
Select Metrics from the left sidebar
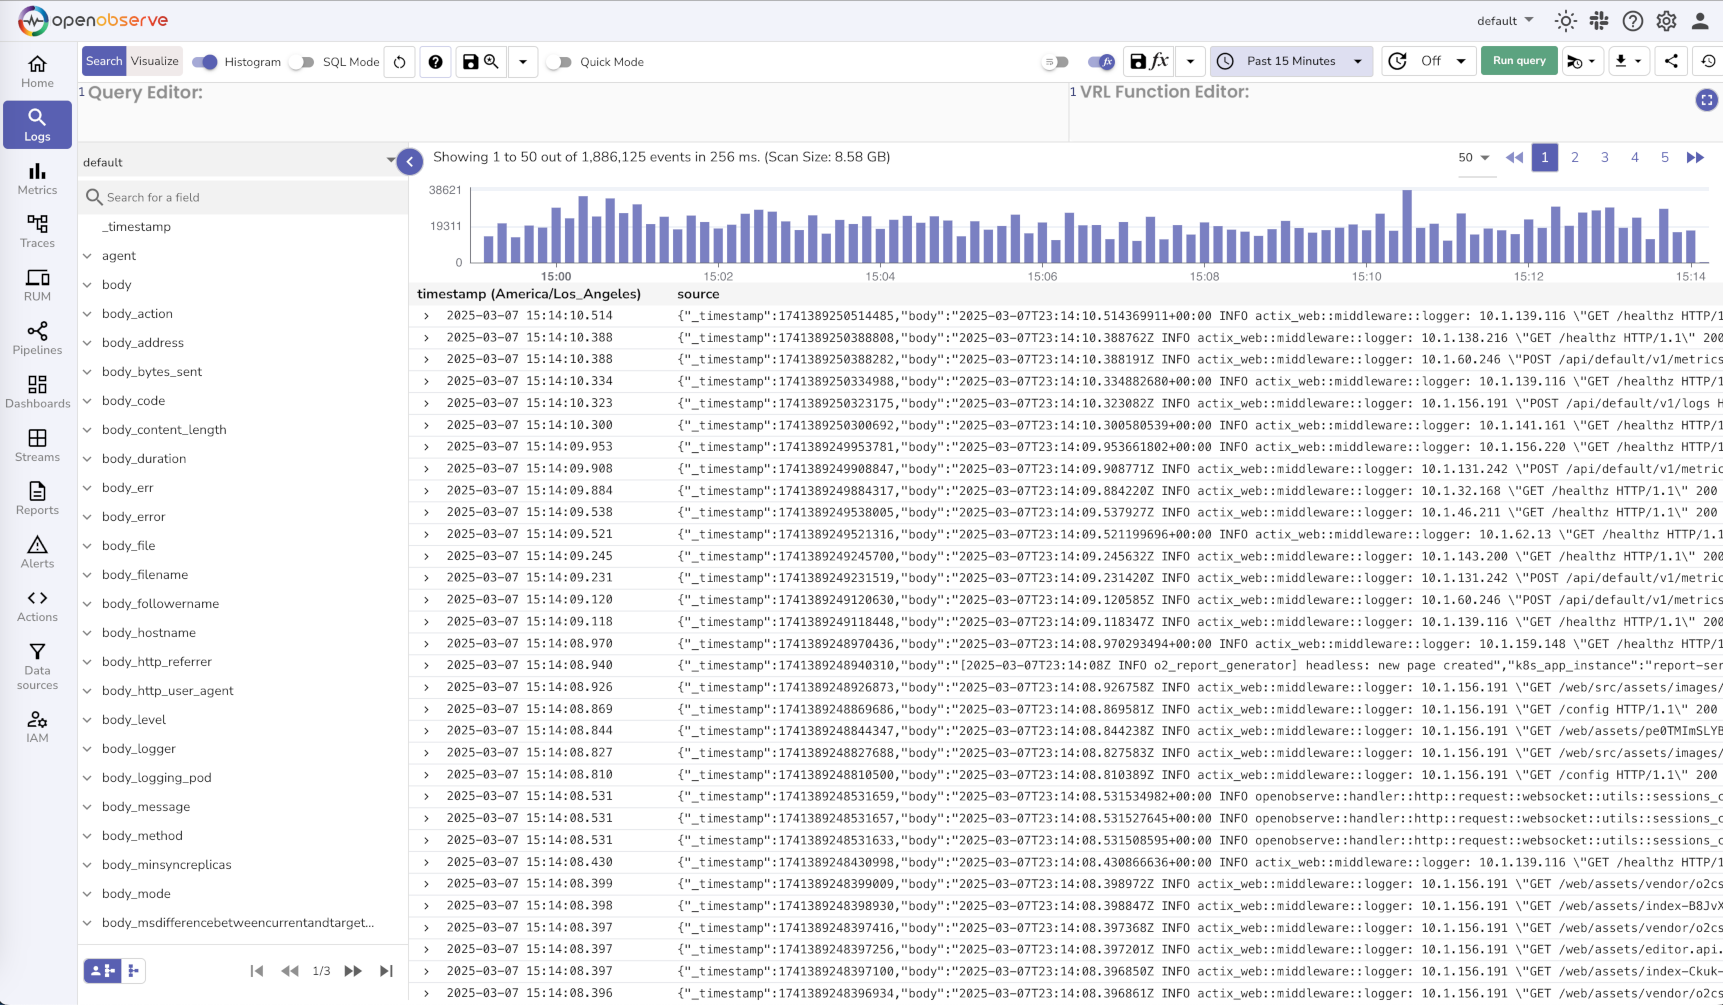[37, 180]
